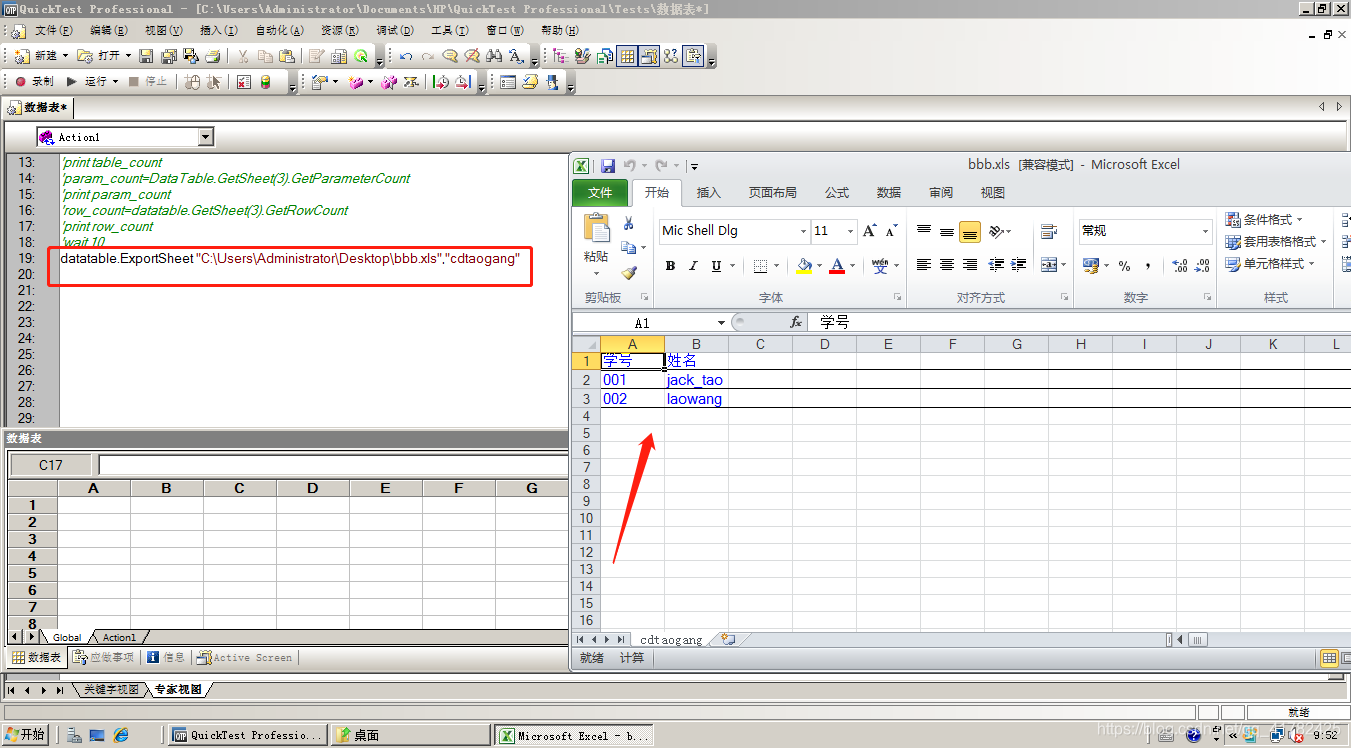Open QTP 工具(T) menu
Image resolution: width=1351 pixels, height=748 pixels.
click(x=450, y=30)
